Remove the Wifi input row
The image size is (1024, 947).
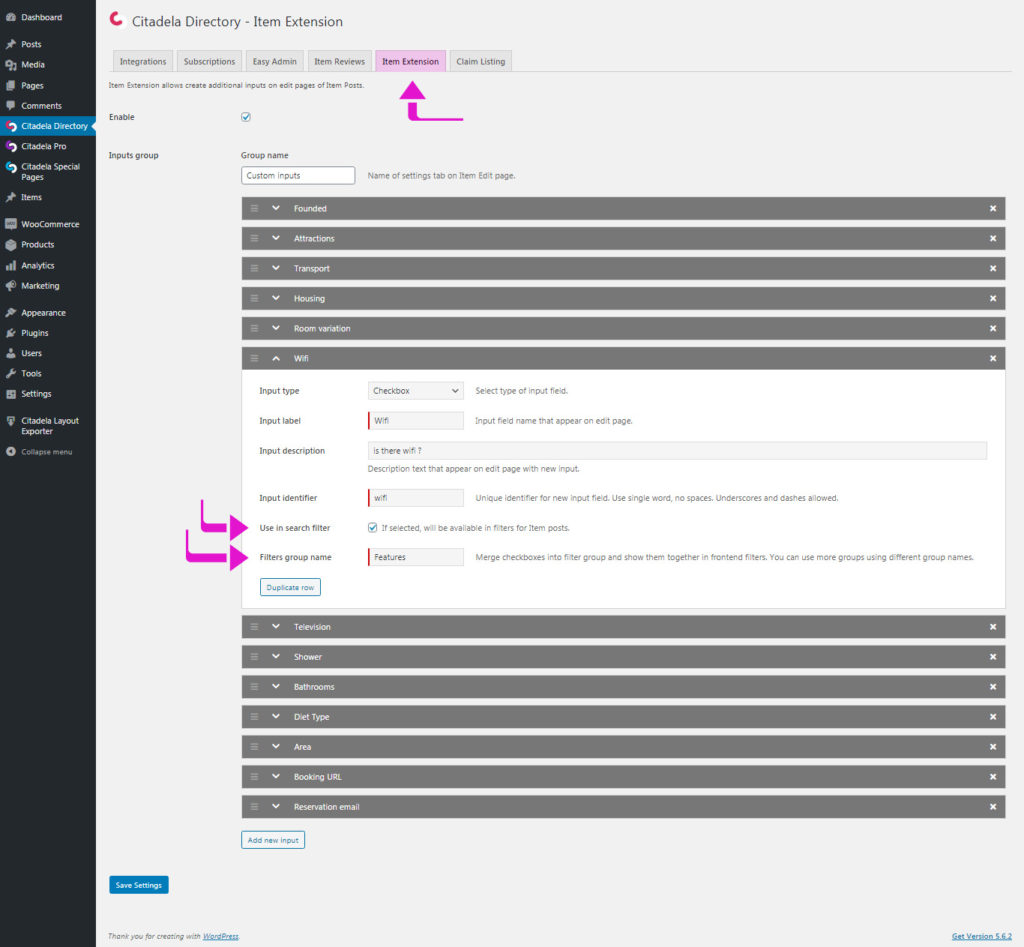(x=993, y=359)
